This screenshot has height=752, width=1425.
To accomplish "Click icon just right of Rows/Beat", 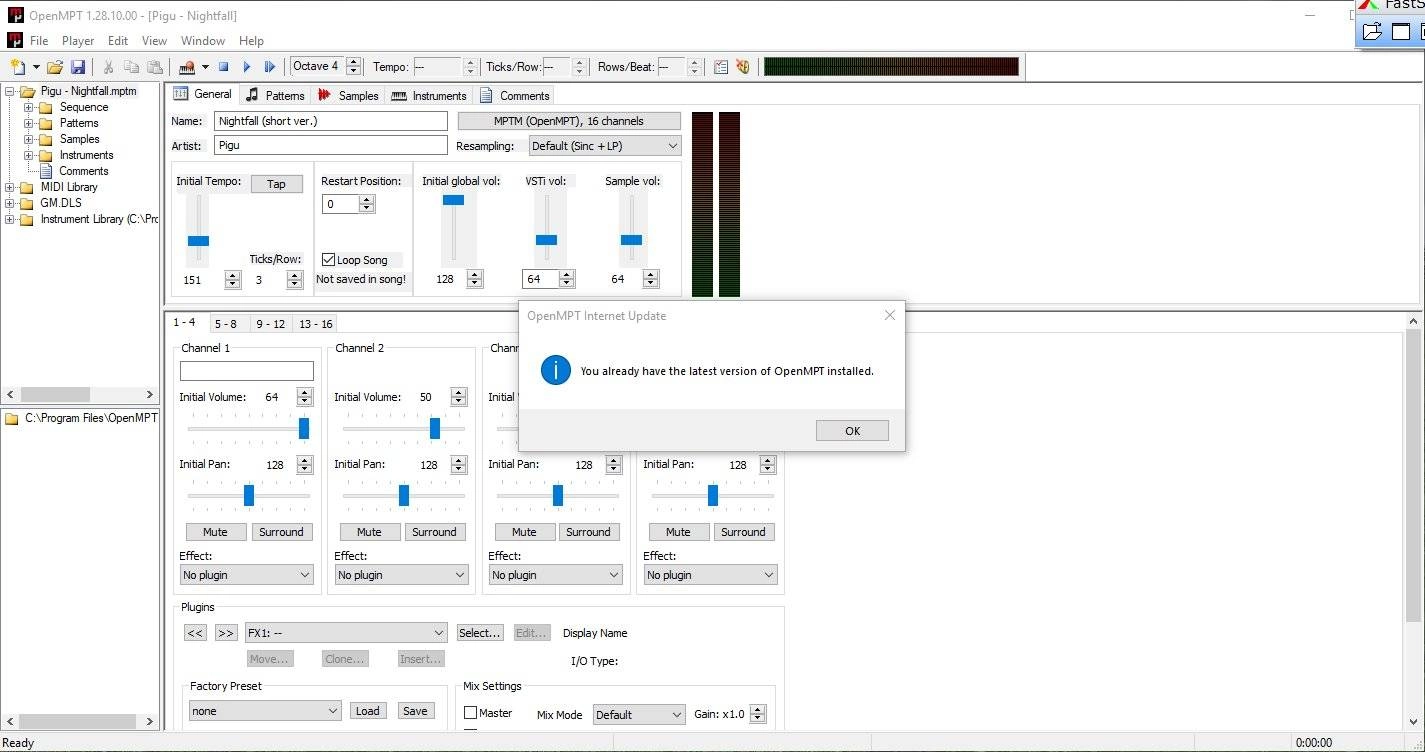I will 721,67.
